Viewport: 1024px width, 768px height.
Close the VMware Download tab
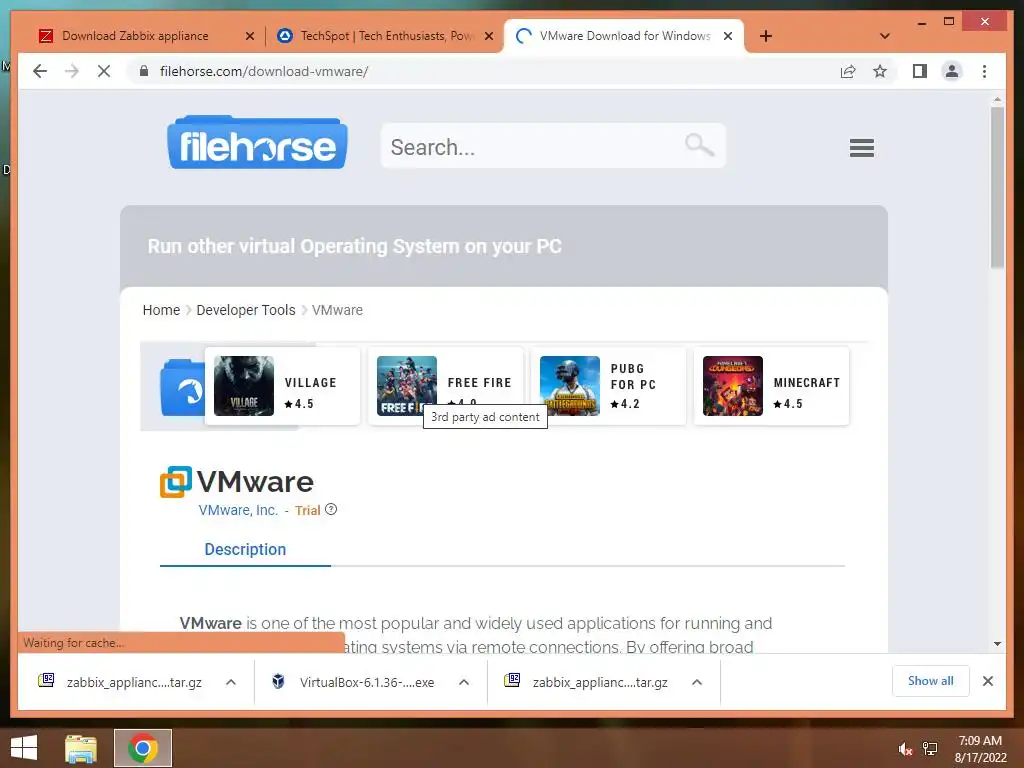coord(728,36)
